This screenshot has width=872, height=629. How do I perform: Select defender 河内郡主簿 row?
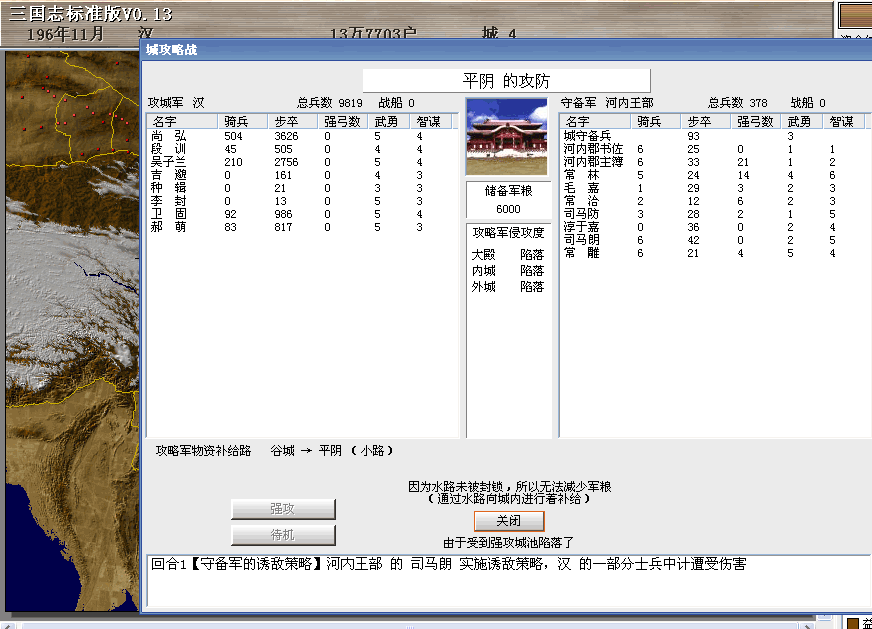tap(593, 162)
